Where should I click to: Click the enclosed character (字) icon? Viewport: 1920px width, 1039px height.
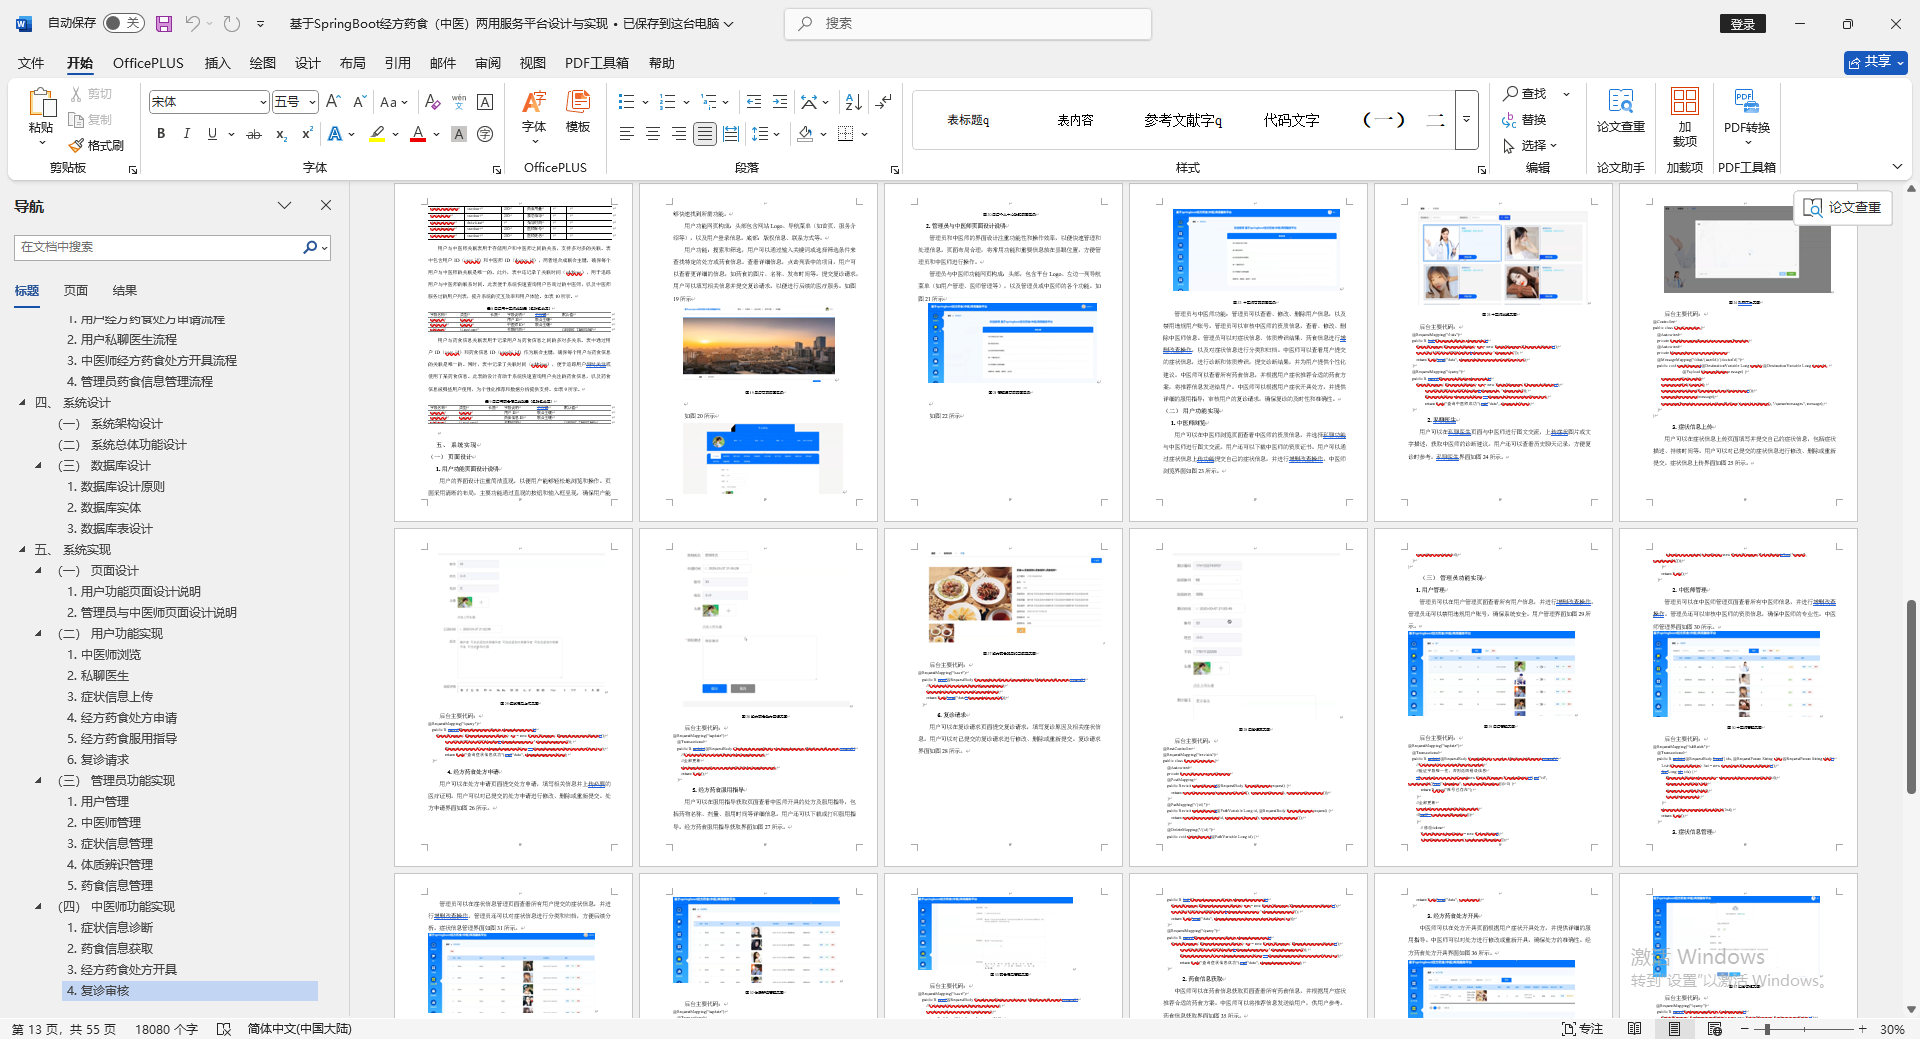[485, 134]
